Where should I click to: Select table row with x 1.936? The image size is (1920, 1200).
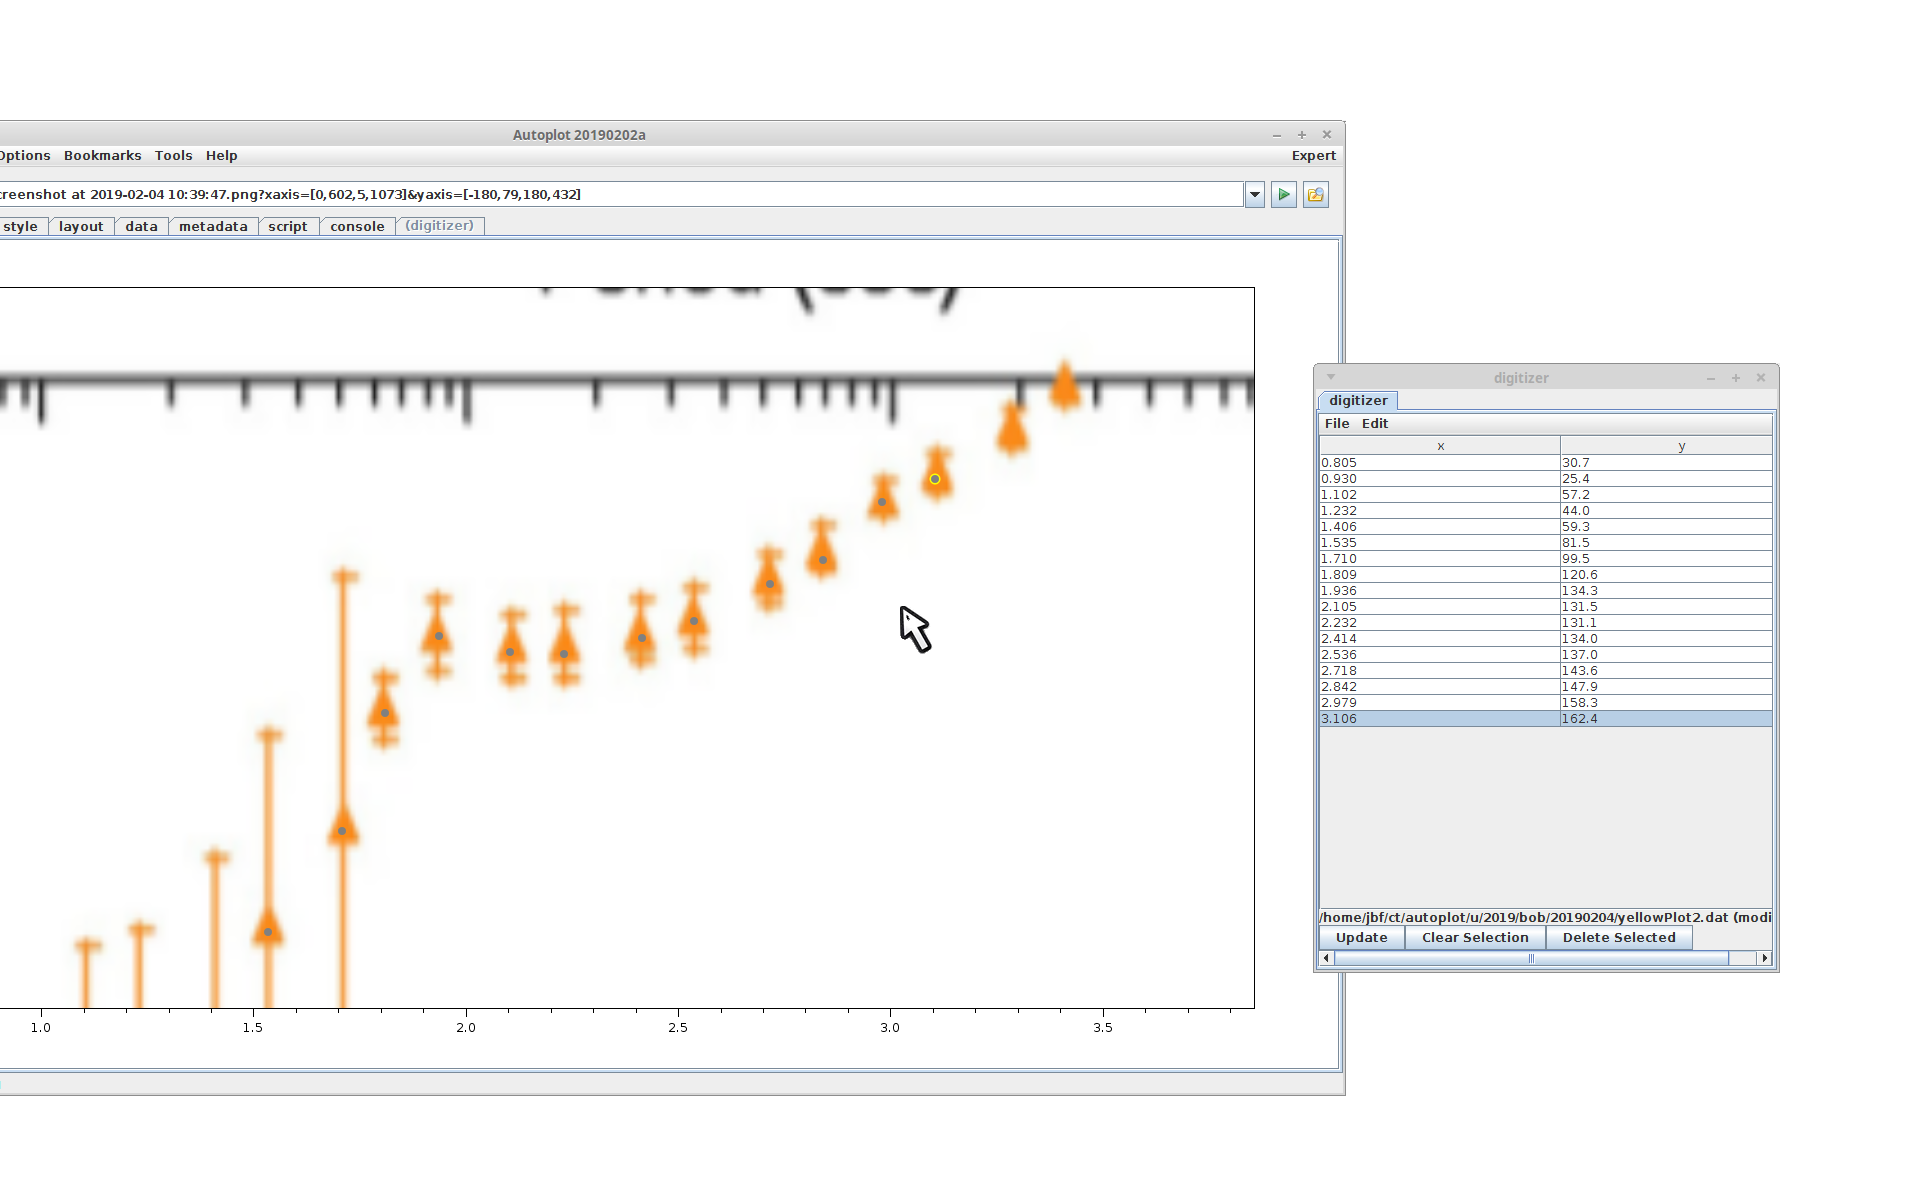click(x=1546, y=591)
